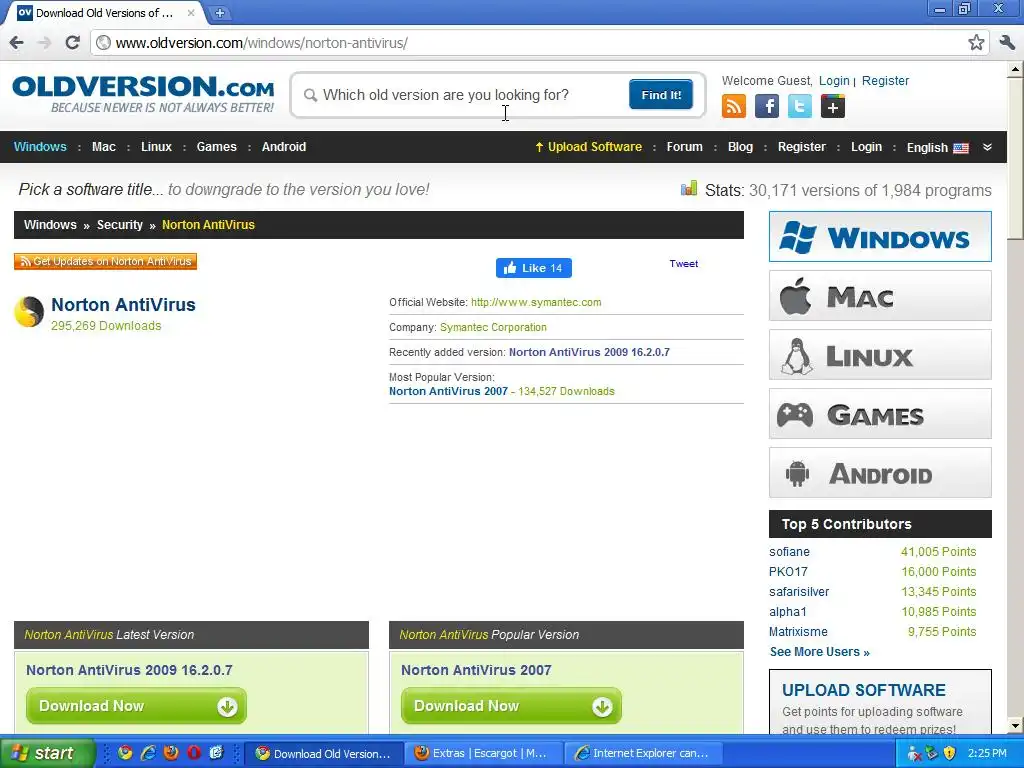1024x768 pixels.
Task: Bookmark this page with the star icon
Action: point(976,43)
